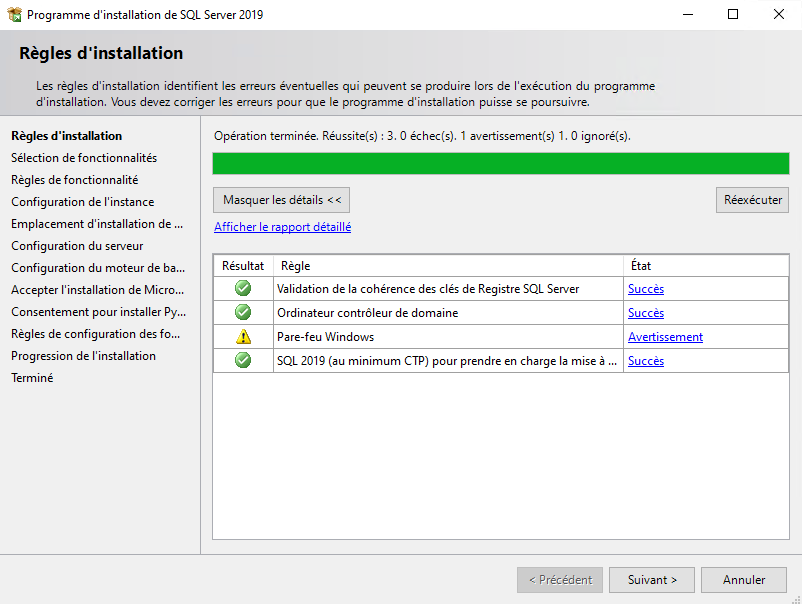Open Succès link for registry key validation
This screenshot has width=802, height=604.
(645, 289)
